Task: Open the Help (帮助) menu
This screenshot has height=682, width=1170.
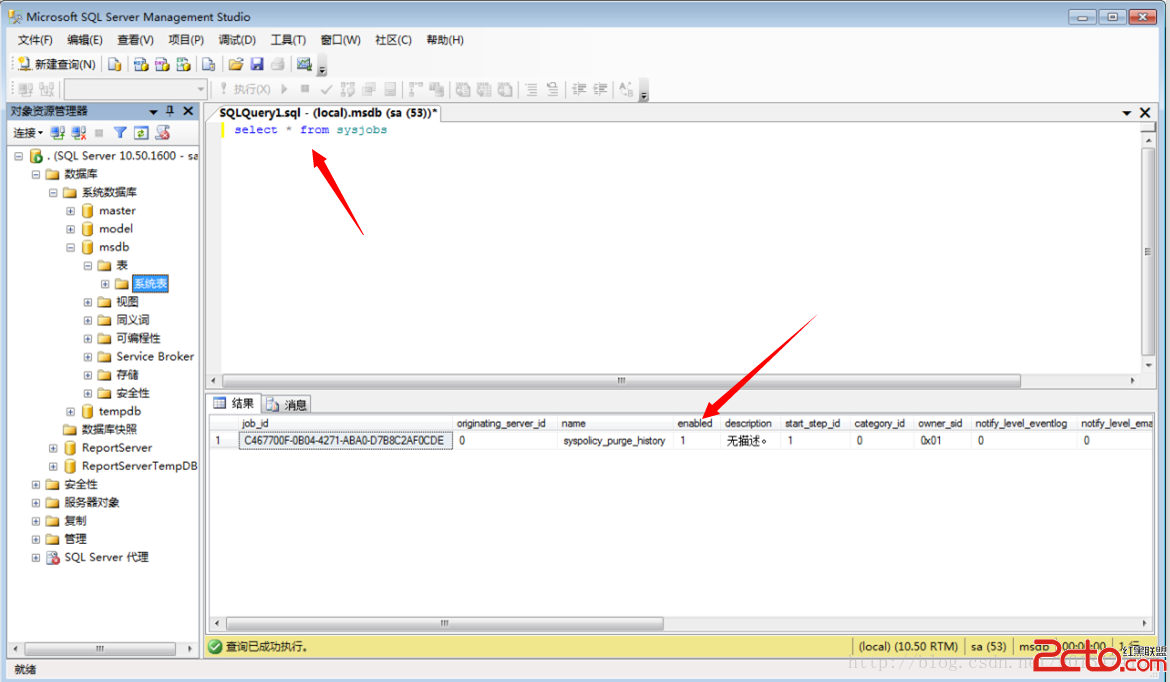Action: (445, 40)
